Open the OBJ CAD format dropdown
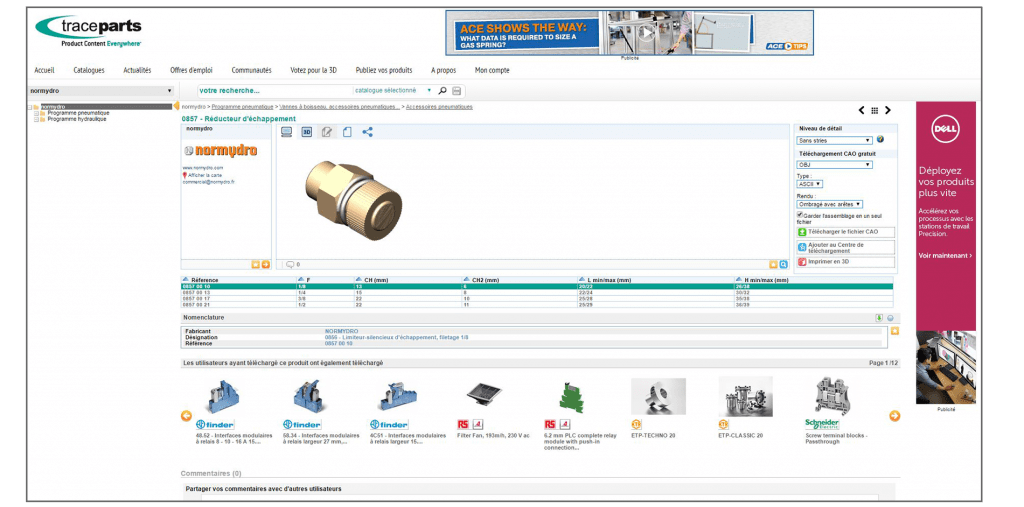 click(x=834, y=164)
